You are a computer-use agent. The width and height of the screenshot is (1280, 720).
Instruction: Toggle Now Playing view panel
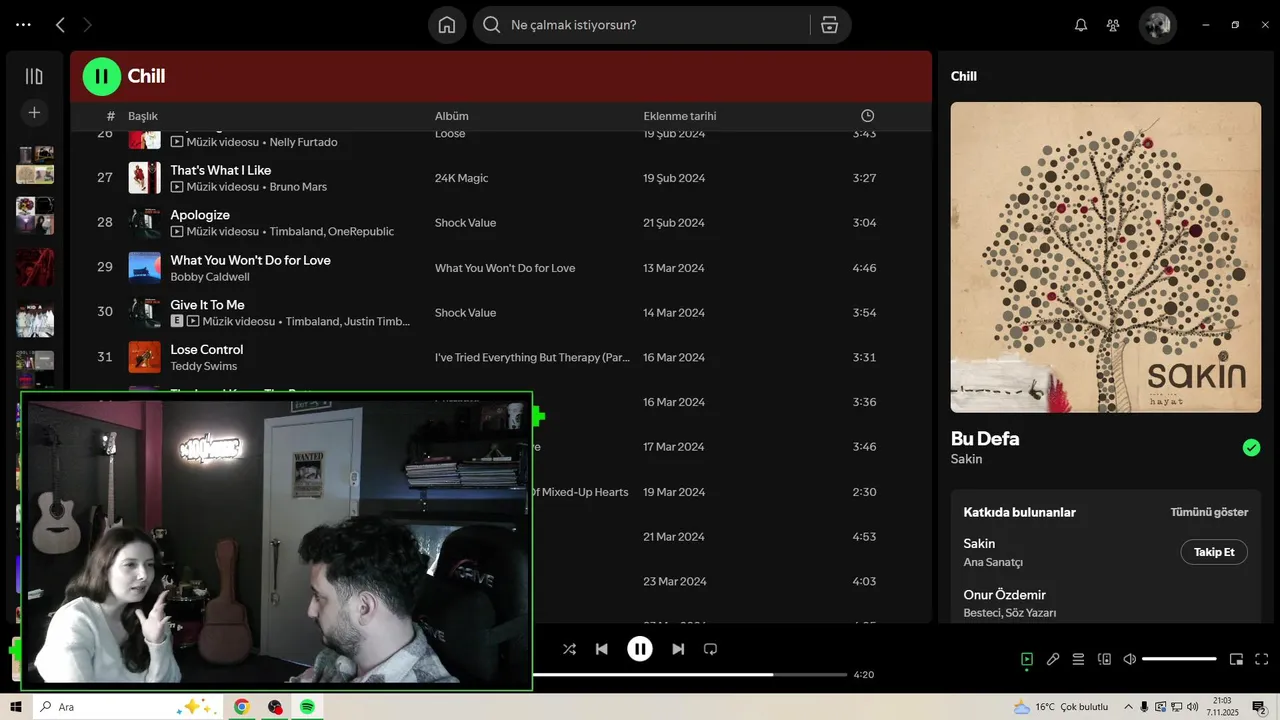(x=1027, y=659)
